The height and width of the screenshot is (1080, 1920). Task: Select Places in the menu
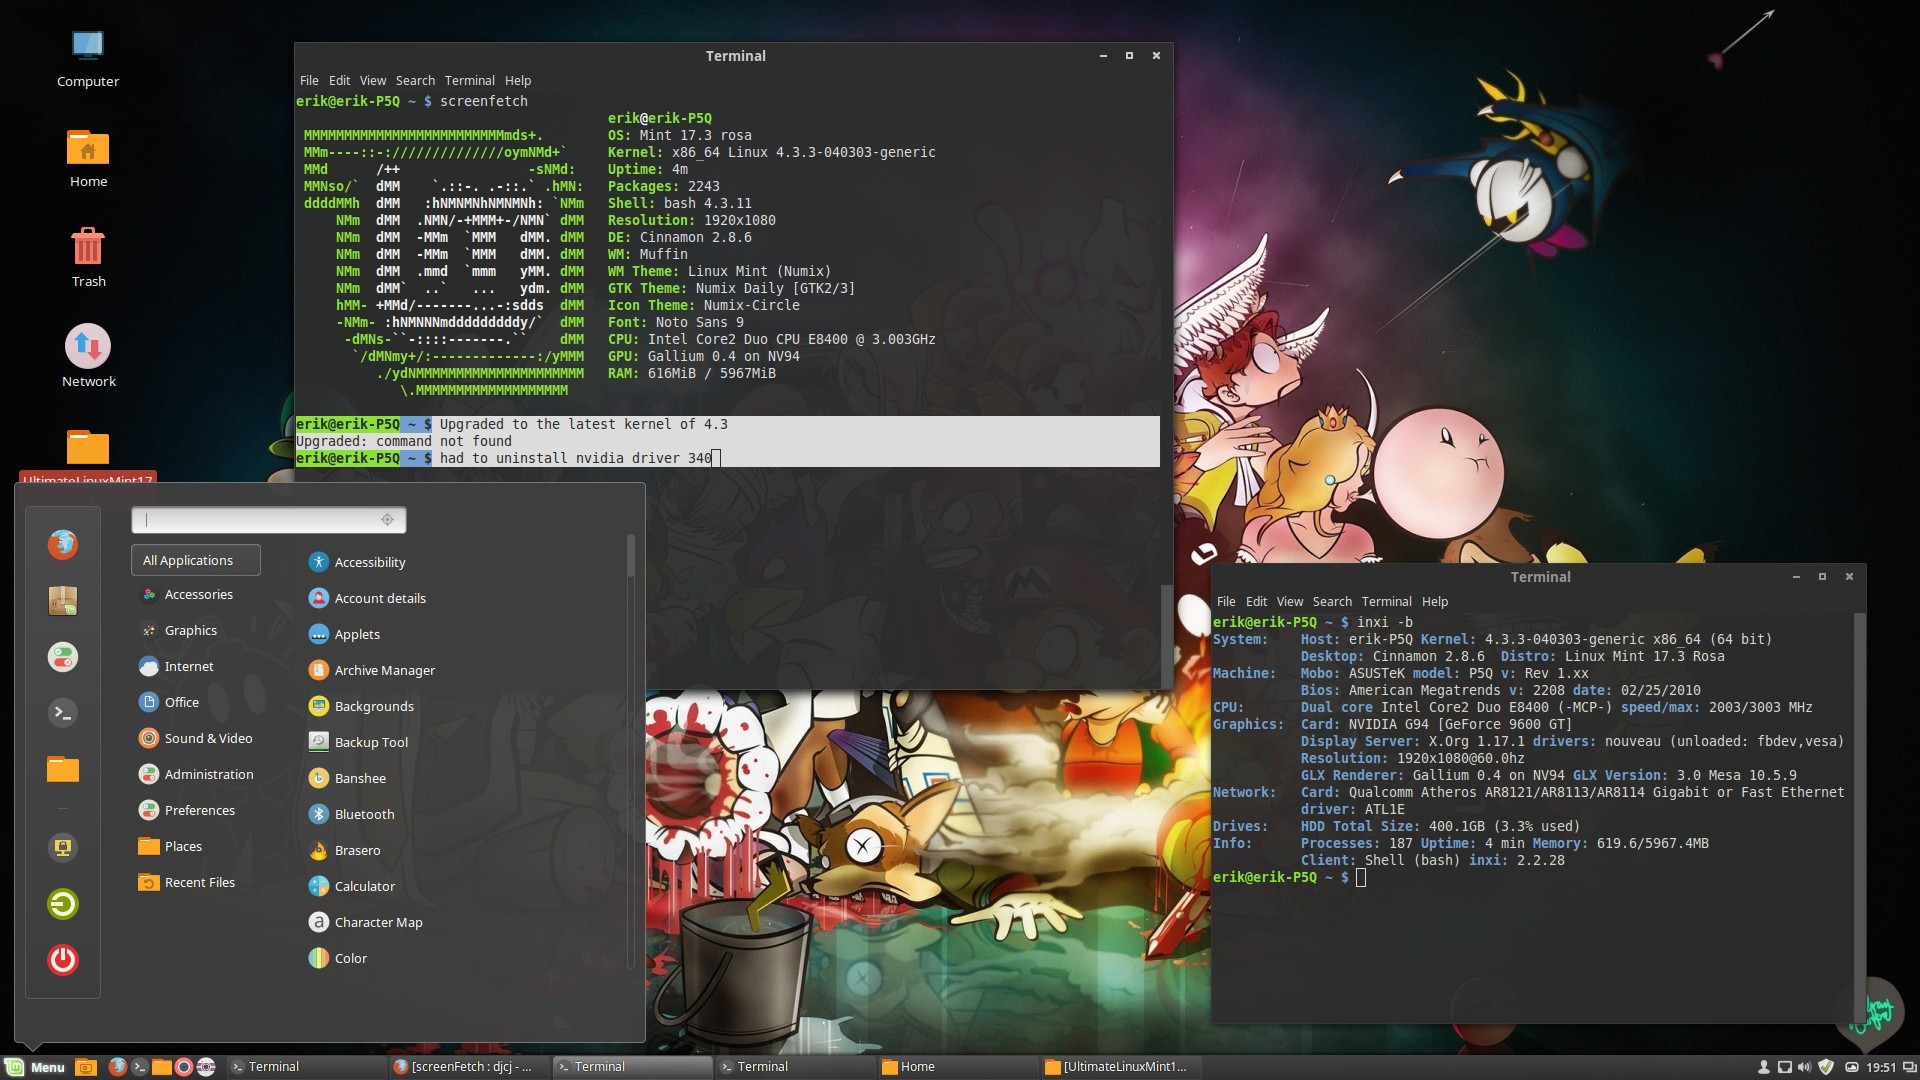(196, 847)
